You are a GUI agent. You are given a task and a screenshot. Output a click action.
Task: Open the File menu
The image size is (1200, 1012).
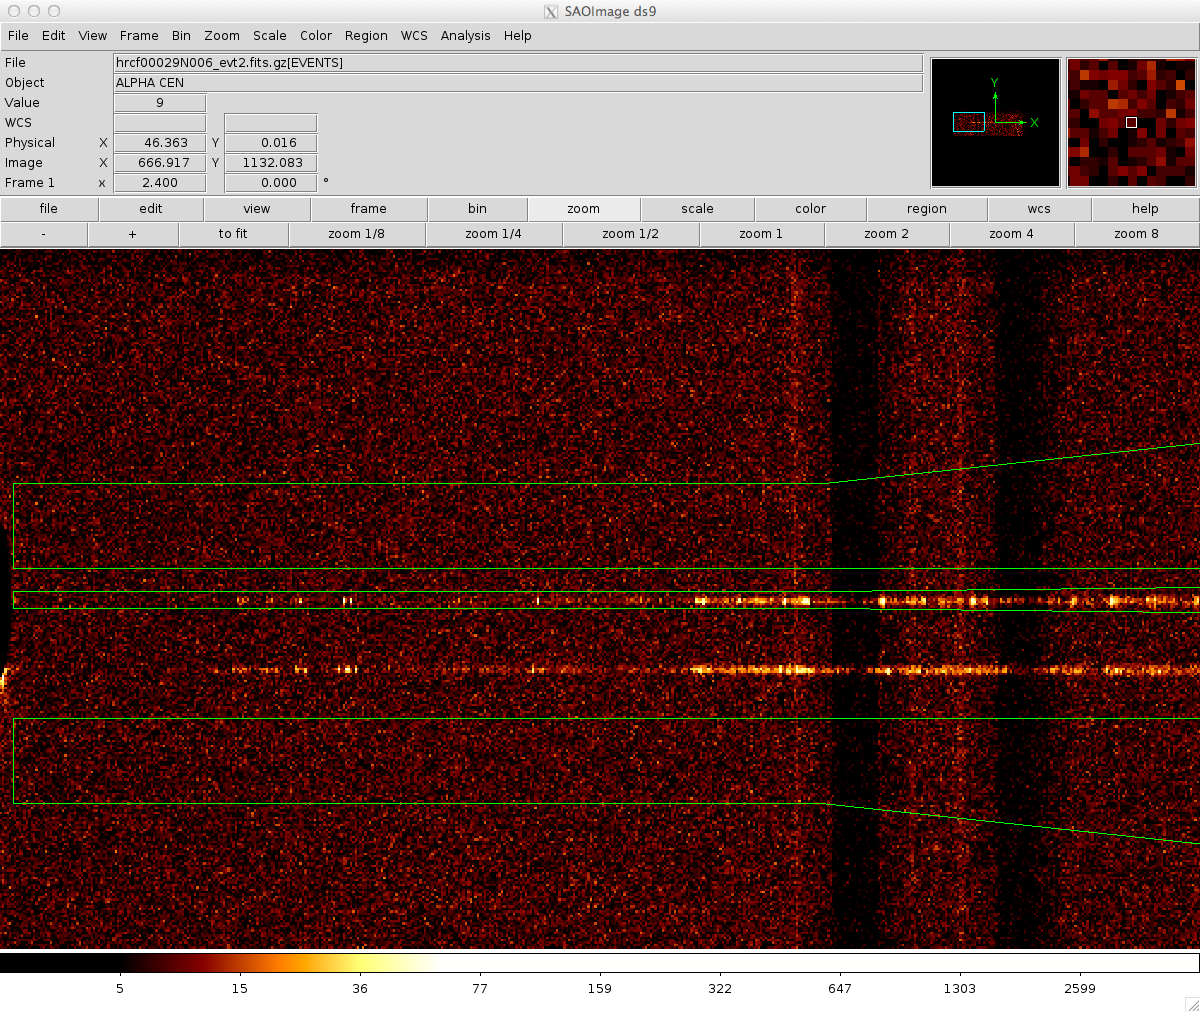pyautogui.click(x=18, y=35)
